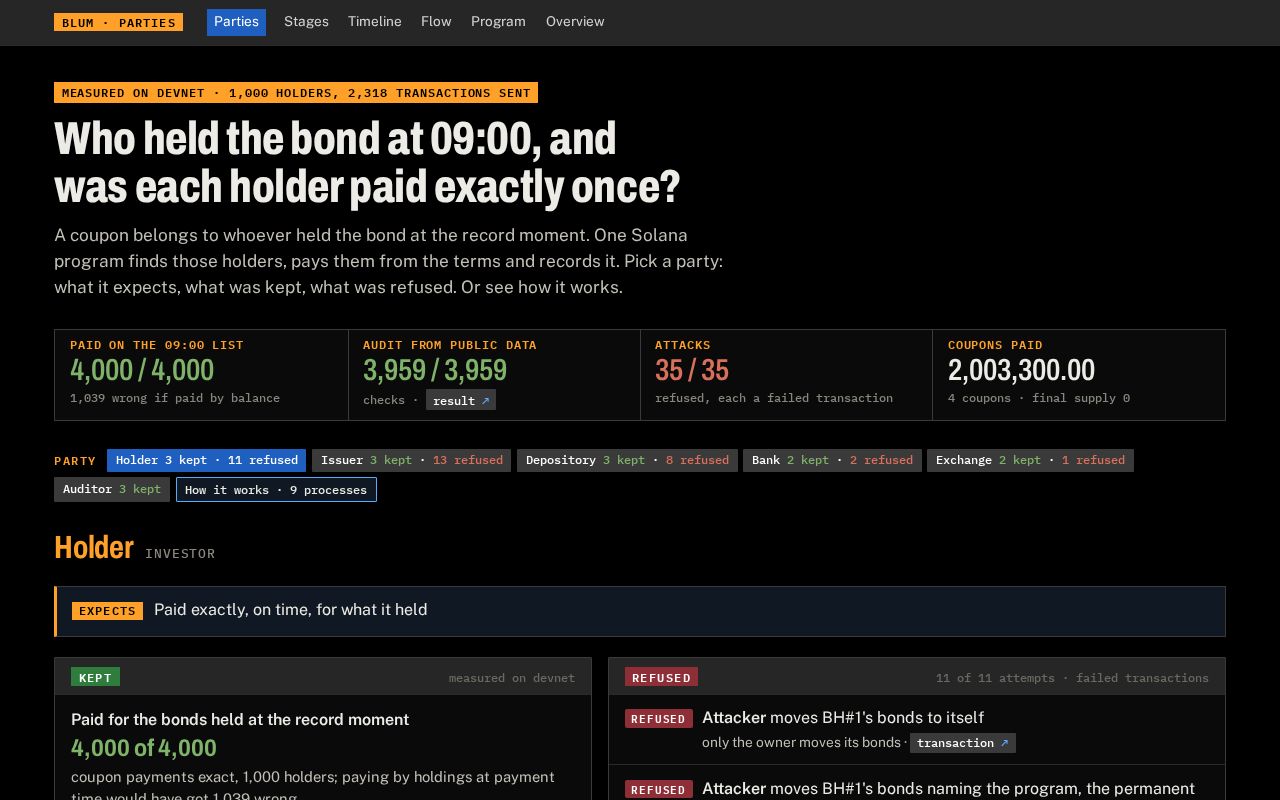Click the Holder section heading

pos(94,548)
